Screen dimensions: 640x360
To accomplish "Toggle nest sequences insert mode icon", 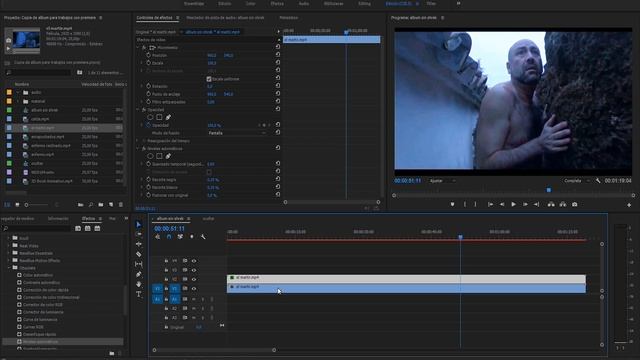I will (158, 237).
